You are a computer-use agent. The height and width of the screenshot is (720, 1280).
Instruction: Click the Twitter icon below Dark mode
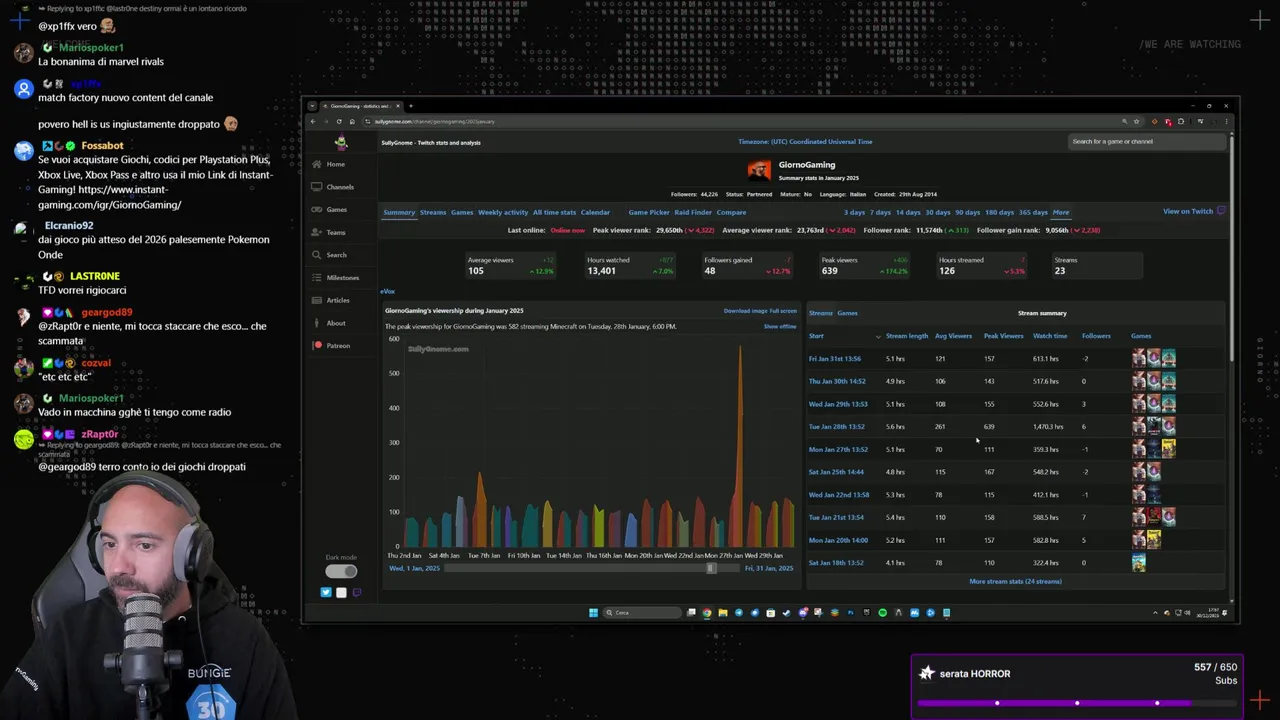326,592
